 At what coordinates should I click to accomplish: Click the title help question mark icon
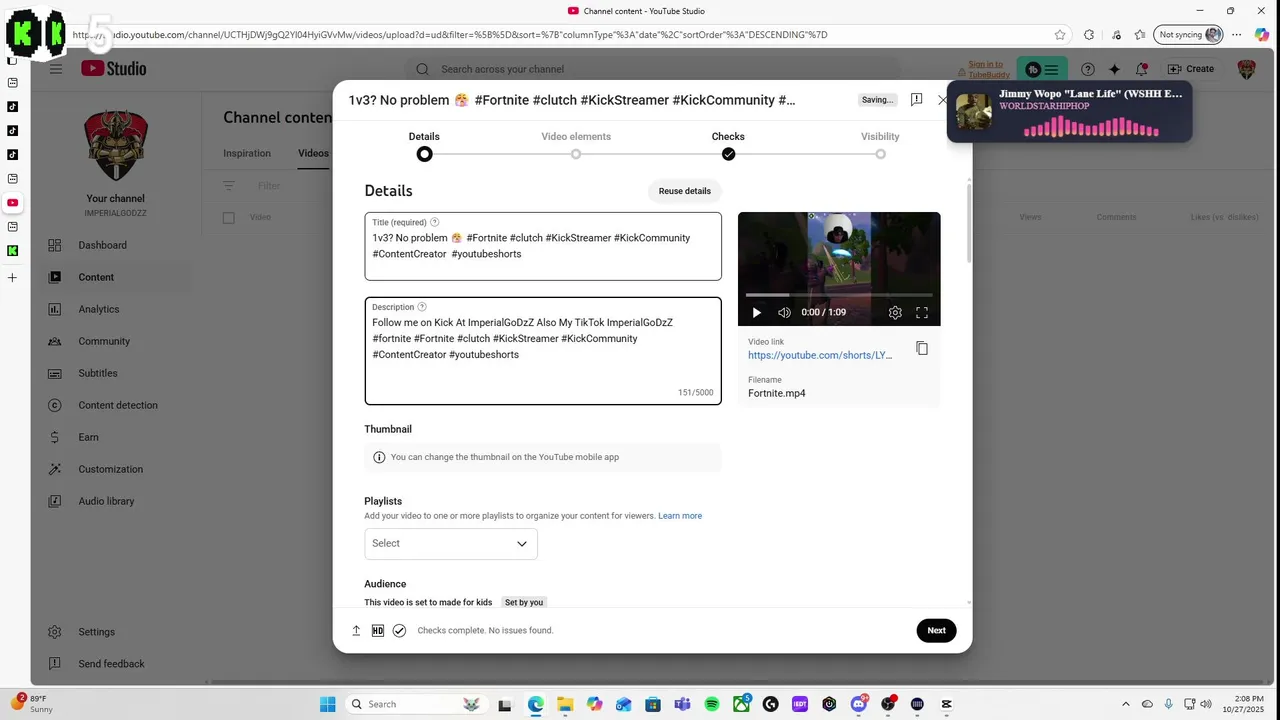point(434,222)
